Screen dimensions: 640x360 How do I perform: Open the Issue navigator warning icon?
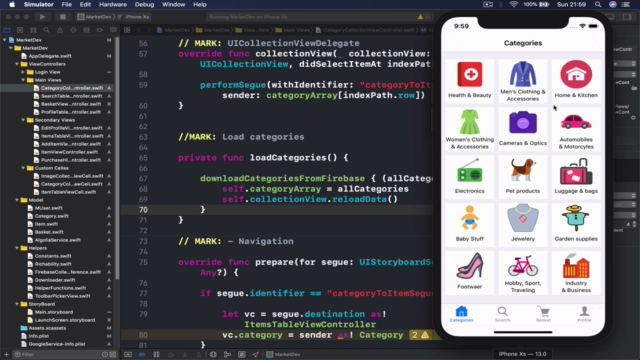60,30
